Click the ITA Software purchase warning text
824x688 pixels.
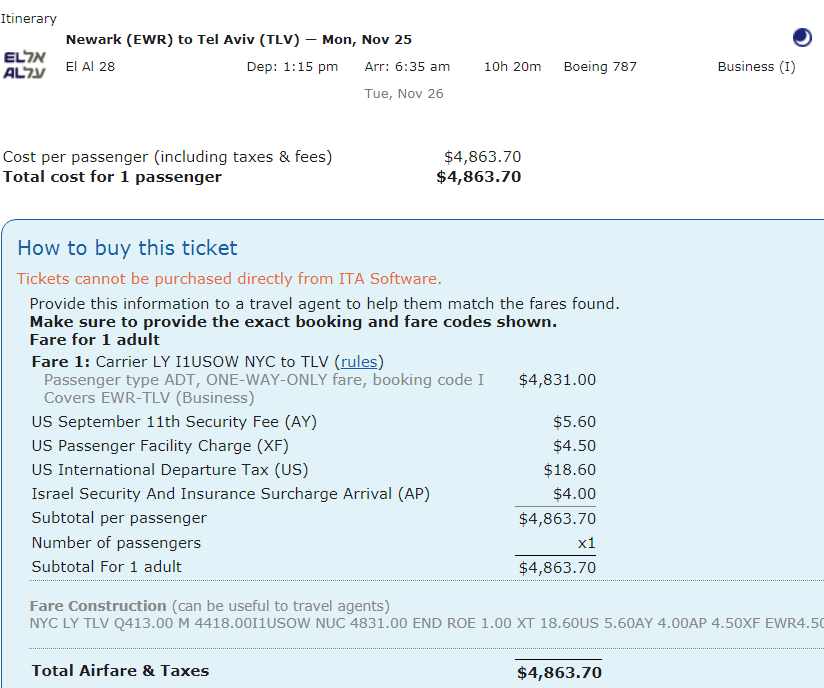click(x=229, y=279)
